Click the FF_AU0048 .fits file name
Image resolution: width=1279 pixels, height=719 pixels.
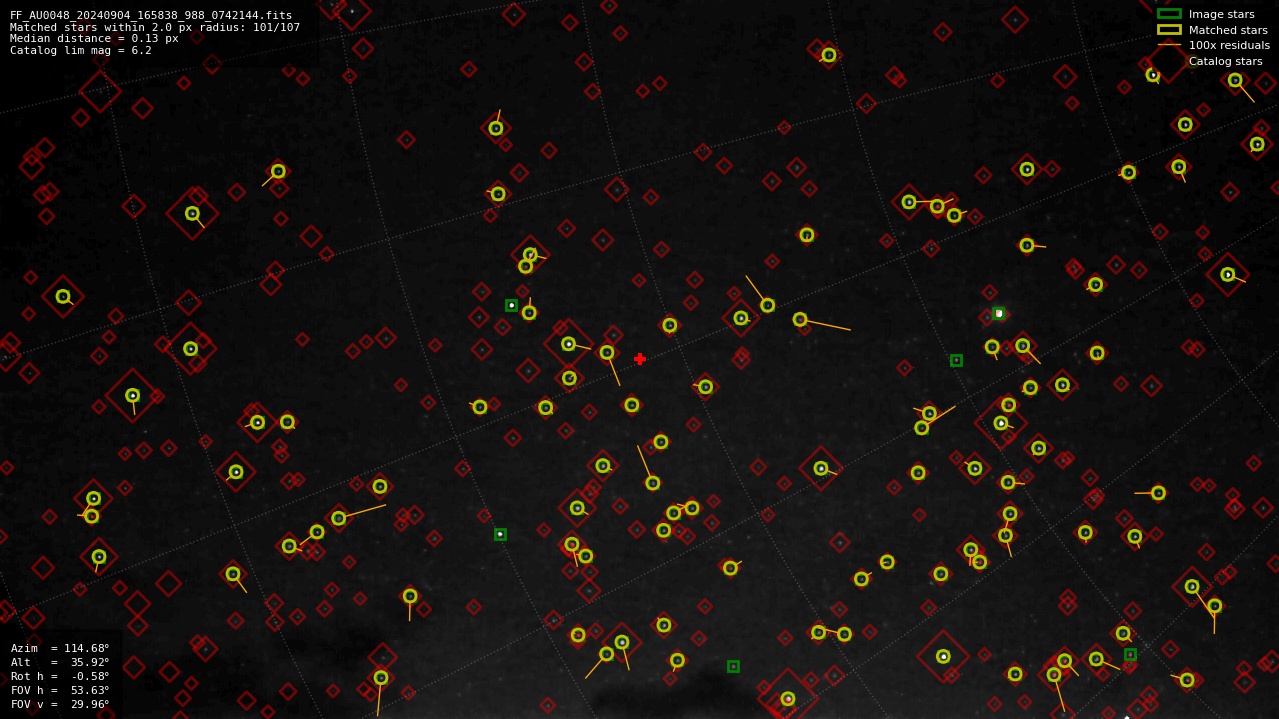point(151,15)
